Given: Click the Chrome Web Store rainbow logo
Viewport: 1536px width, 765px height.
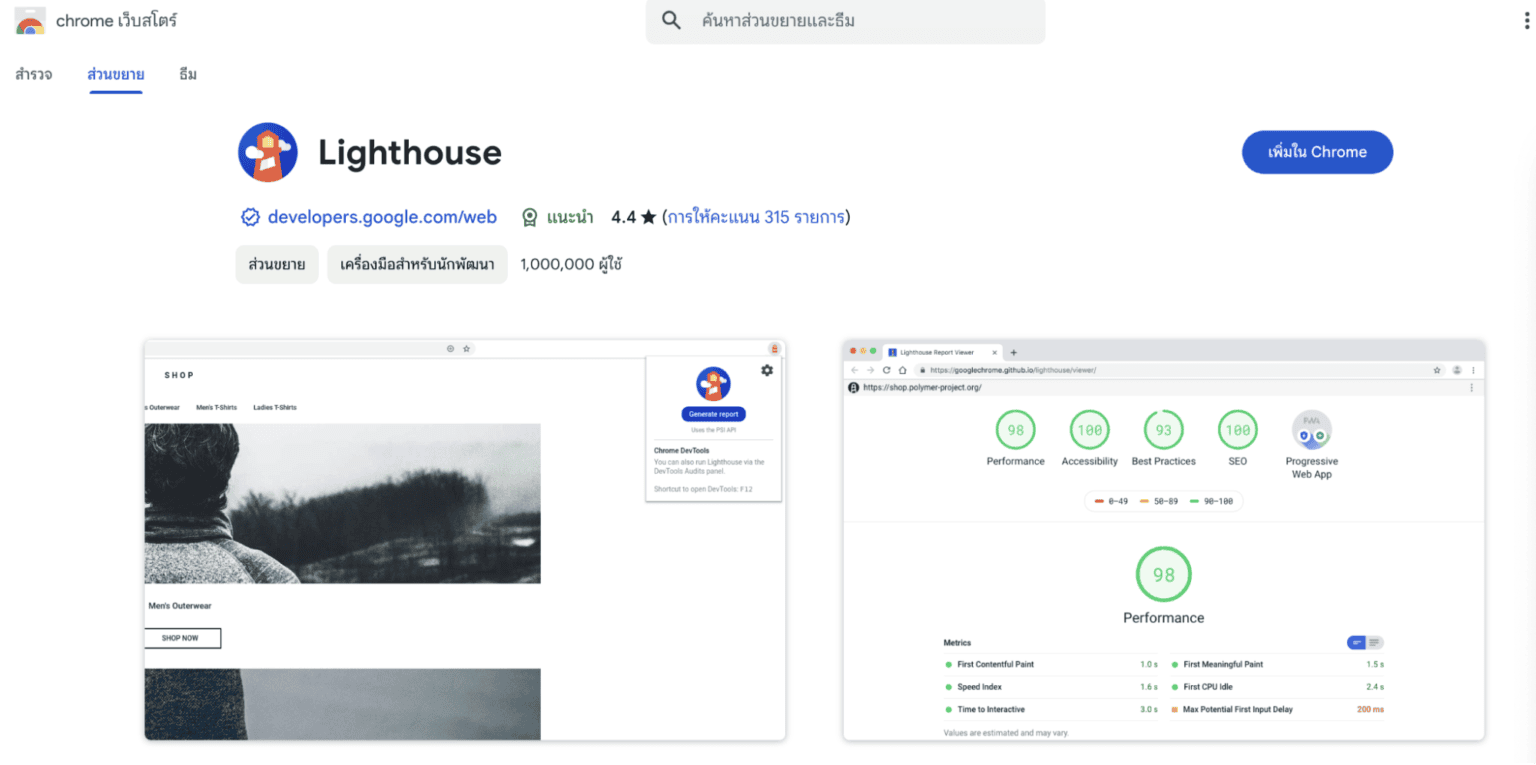Looking at the screenshot, I should pos(28,20).
